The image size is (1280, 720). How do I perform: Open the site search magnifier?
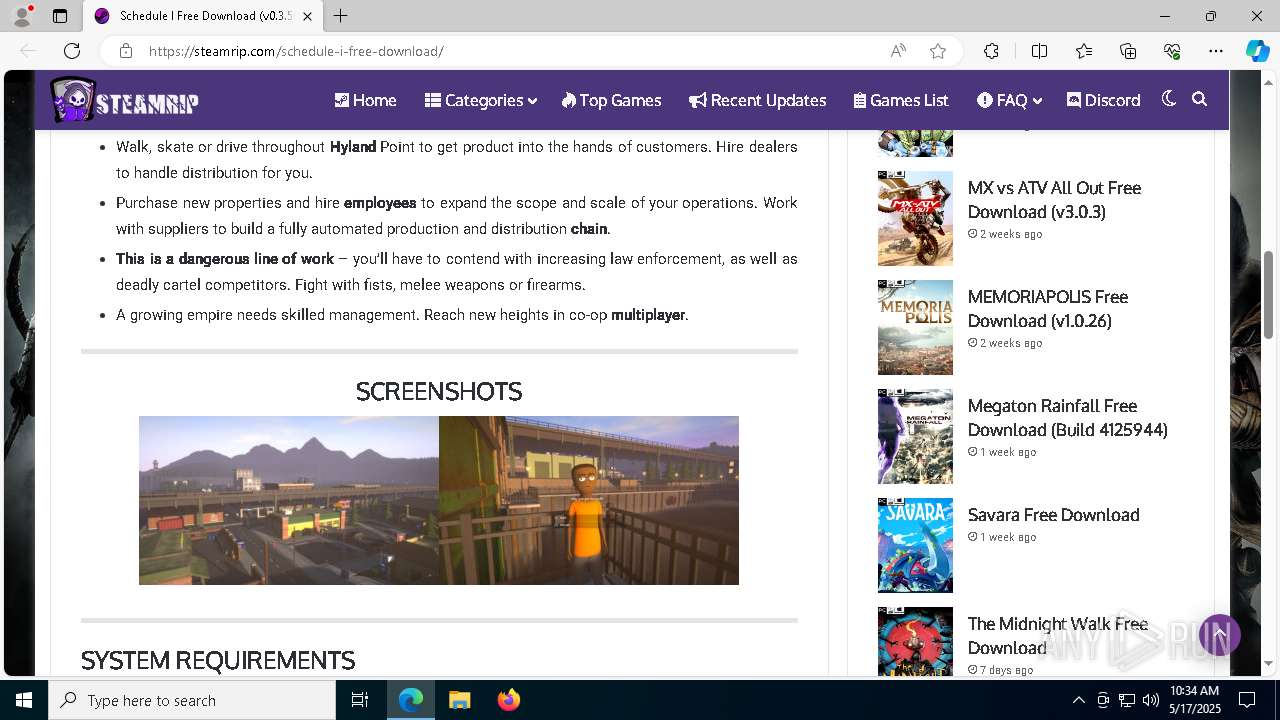coord(1200,99)
